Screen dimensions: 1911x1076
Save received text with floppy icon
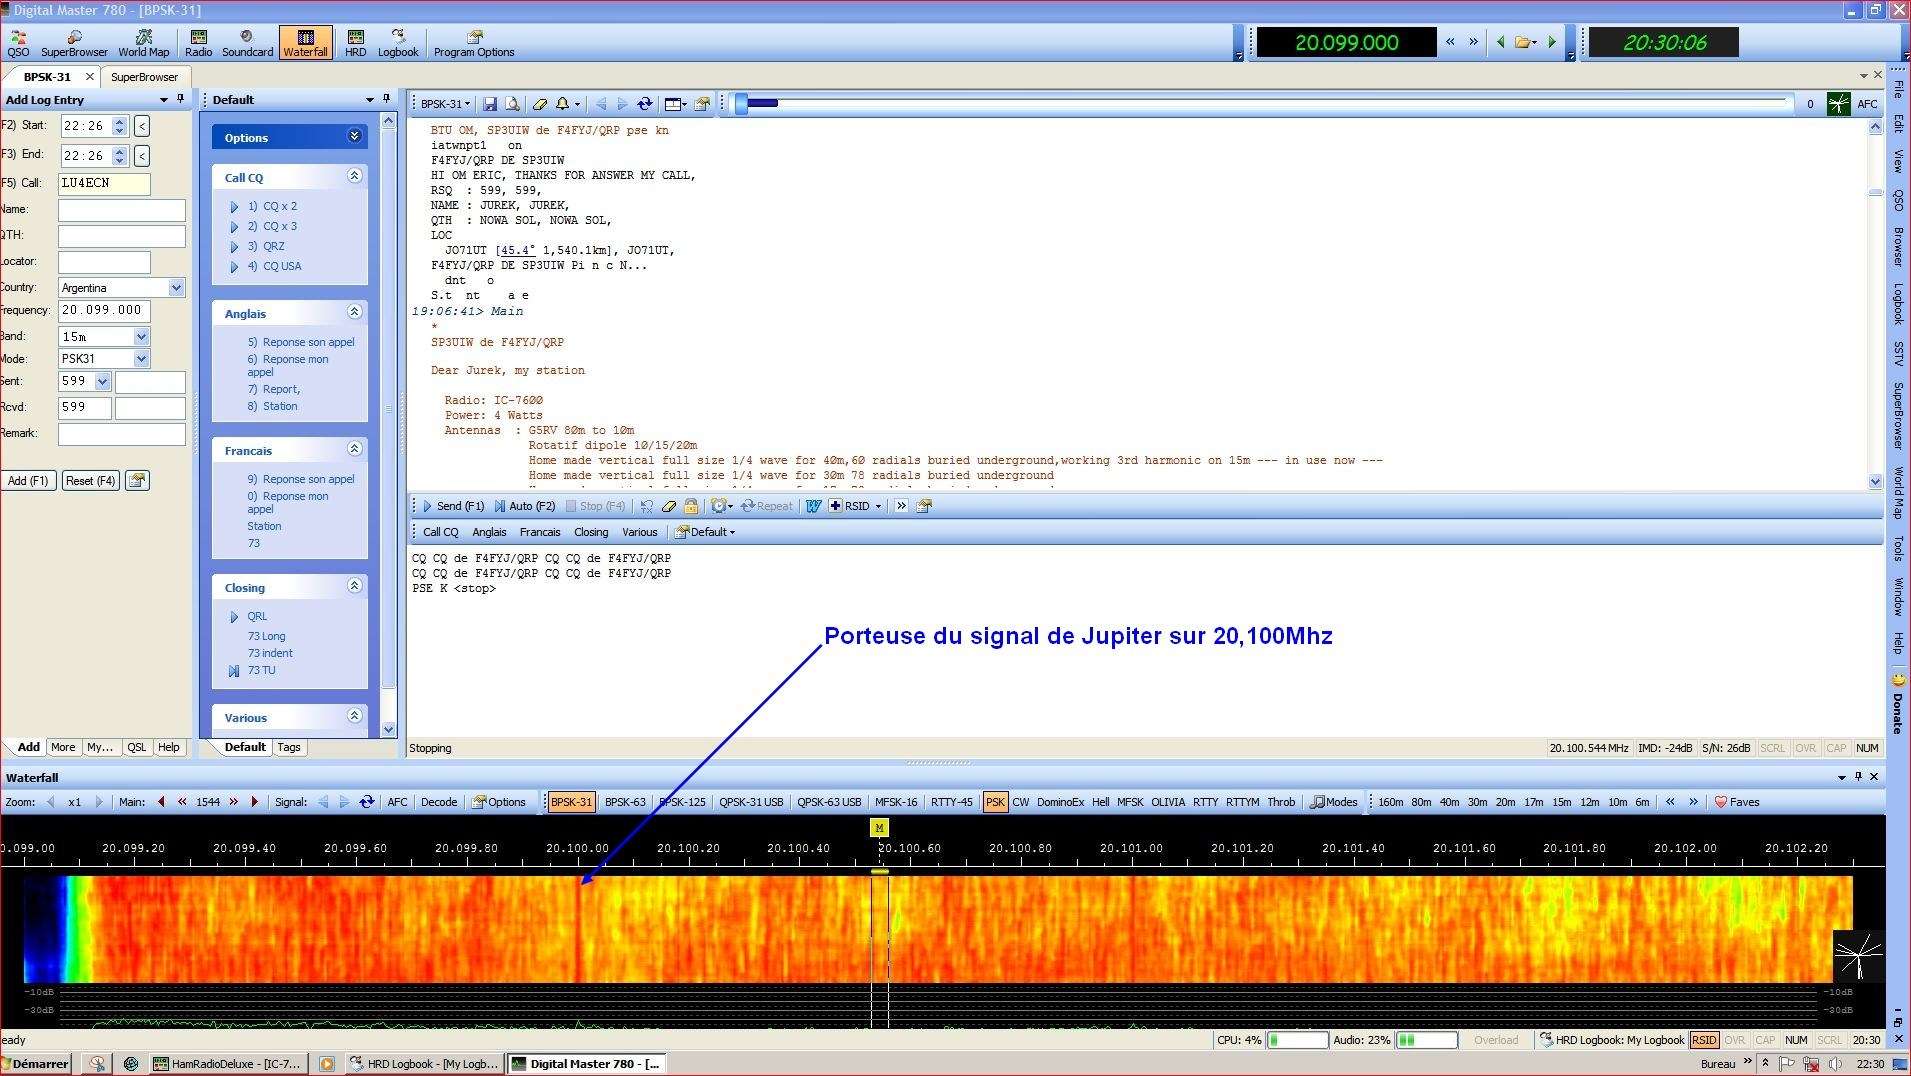pos(490,104)
